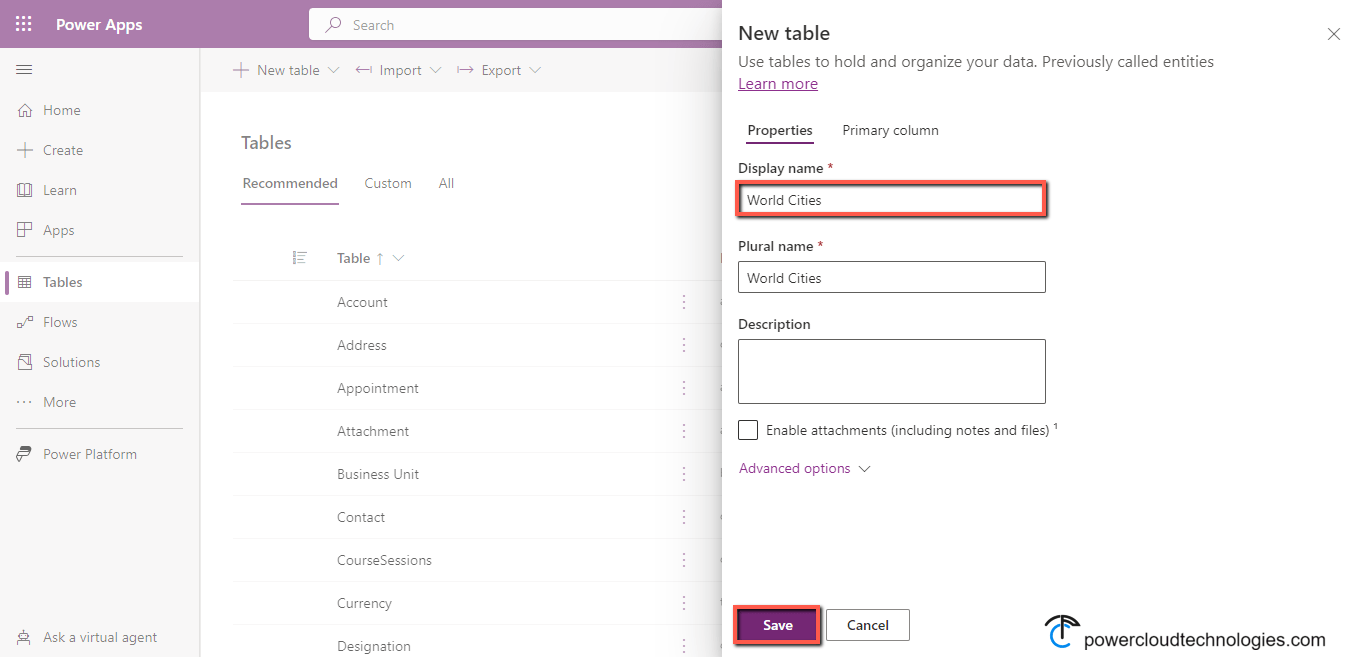The height and width of the screenshot is (657, 1366).
Task: Open Solutions in the sidebar
Action: pos(72,362)
